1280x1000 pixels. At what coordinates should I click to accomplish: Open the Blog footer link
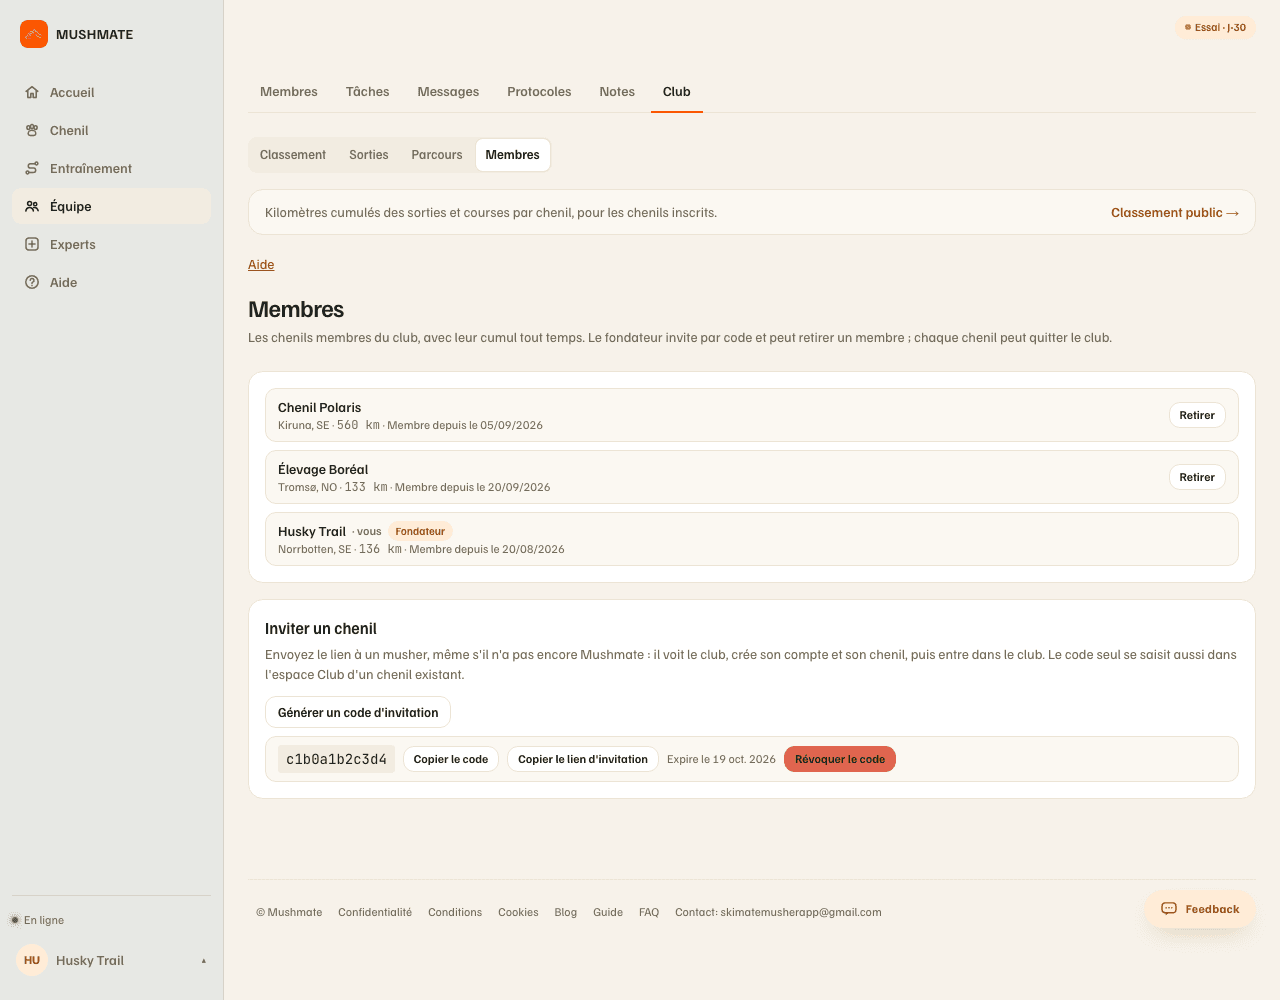click(566, 912)
